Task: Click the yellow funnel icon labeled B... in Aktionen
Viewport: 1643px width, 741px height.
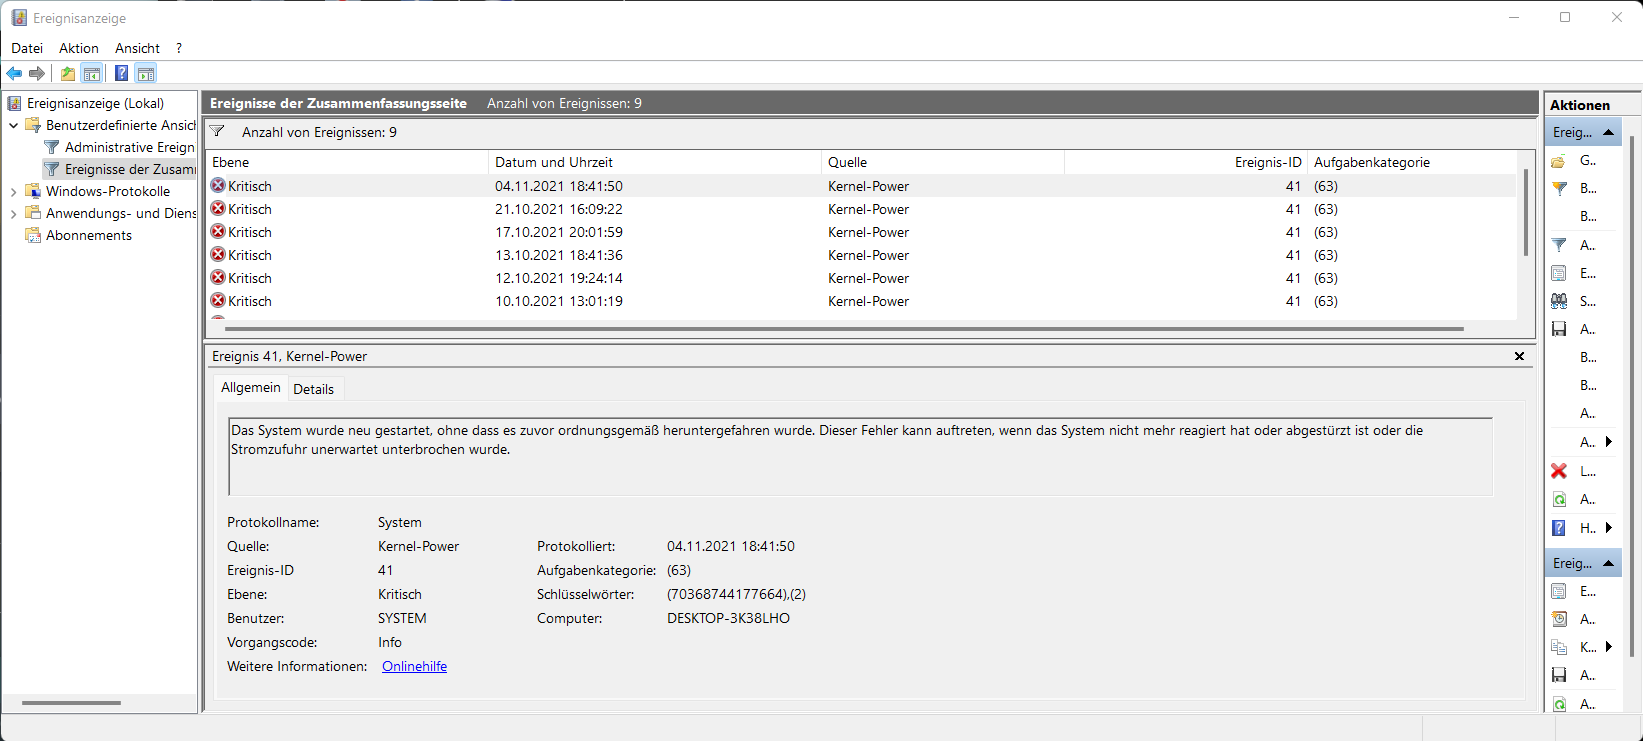Action: click(1559, 188)
